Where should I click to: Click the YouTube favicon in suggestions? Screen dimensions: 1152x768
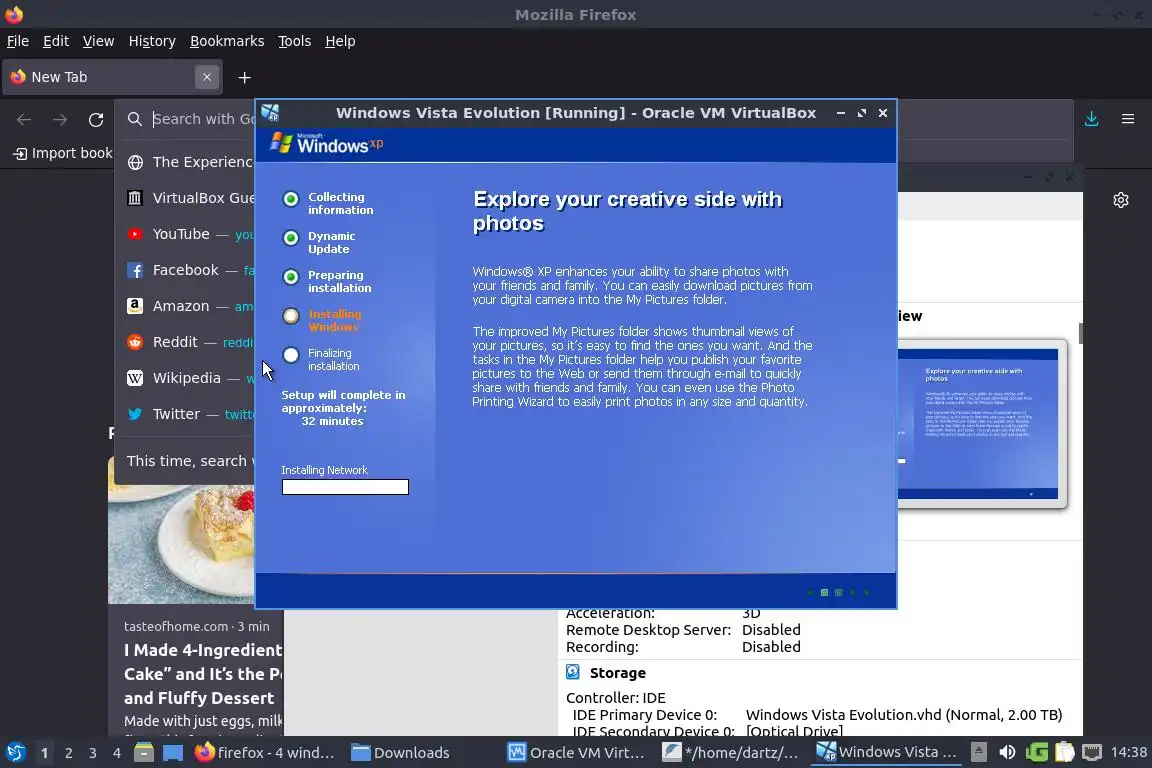(135, 234)
